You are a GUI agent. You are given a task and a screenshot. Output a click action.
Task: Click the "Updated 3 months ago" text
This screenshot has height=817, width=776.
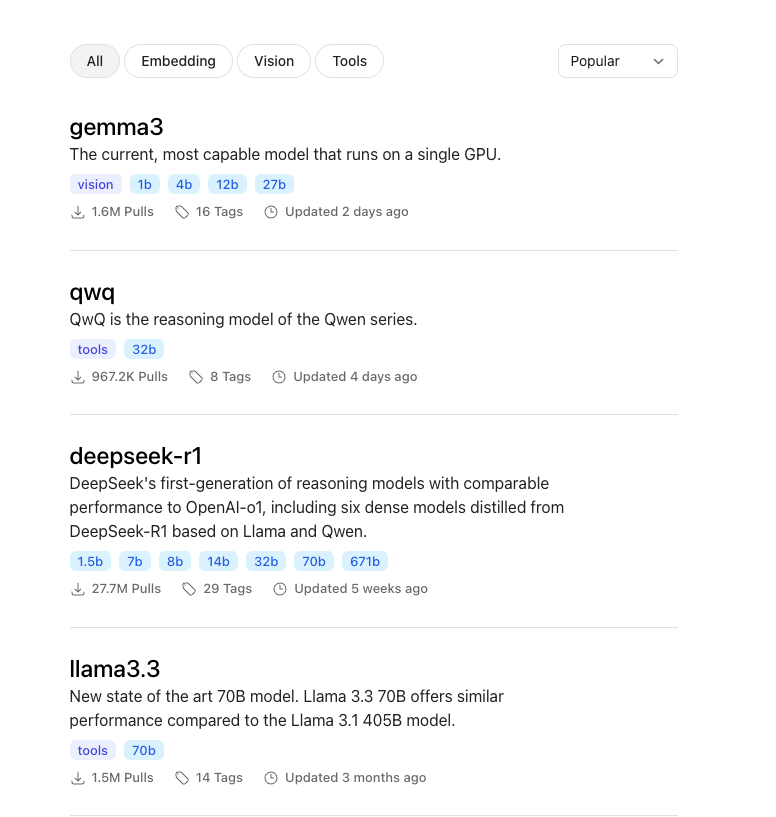click(x=355, y=777)
